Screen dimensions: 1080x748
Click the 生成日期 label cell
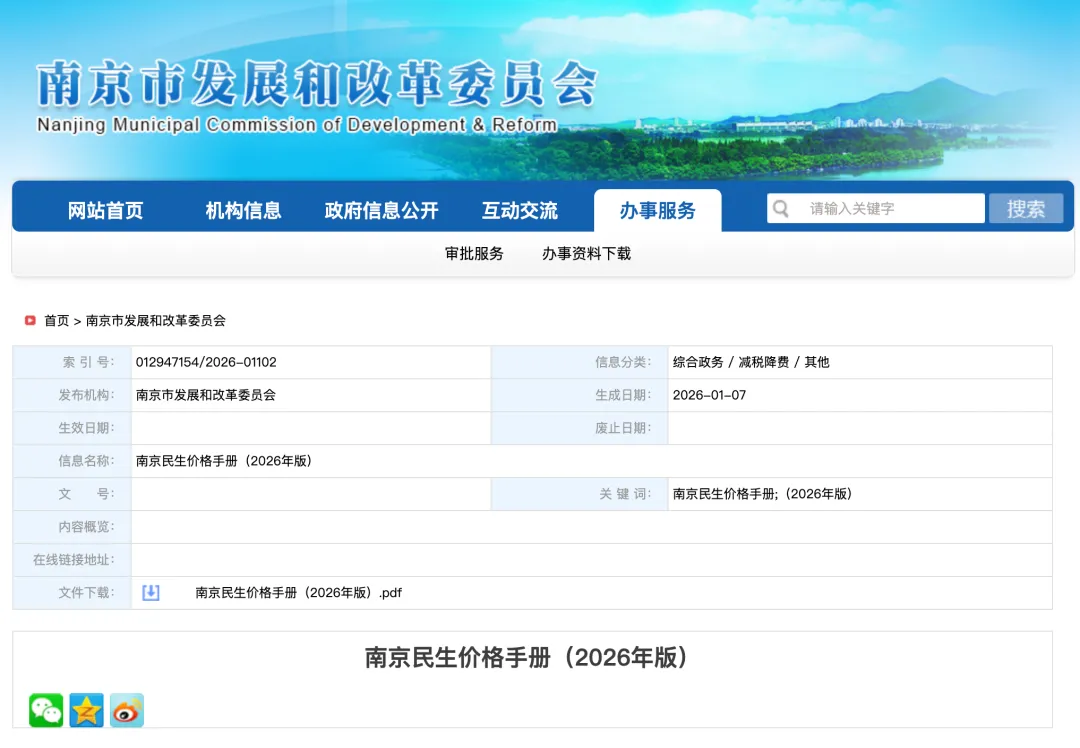click(580, 395)
